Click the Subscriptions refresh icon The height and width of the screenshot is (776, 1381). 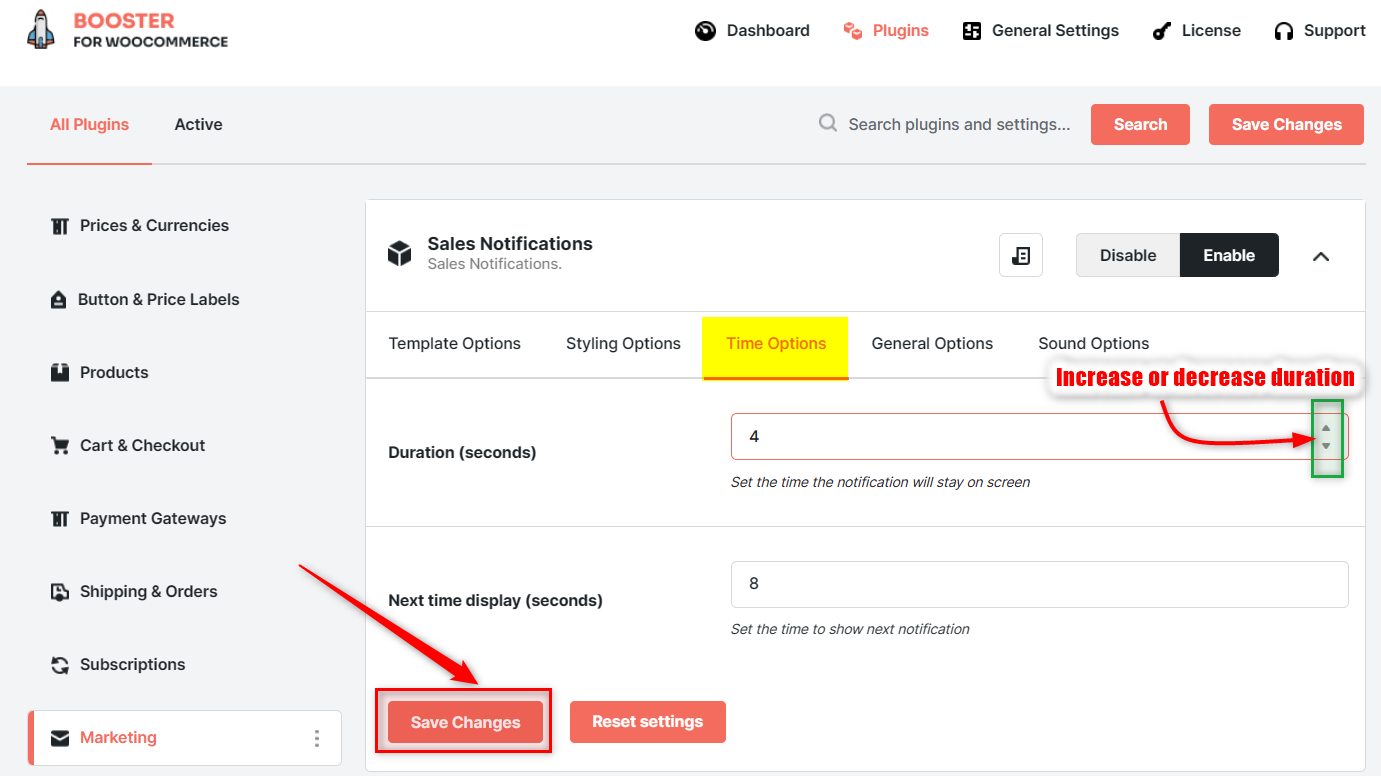pyautogui.click(x=60, y=665)
